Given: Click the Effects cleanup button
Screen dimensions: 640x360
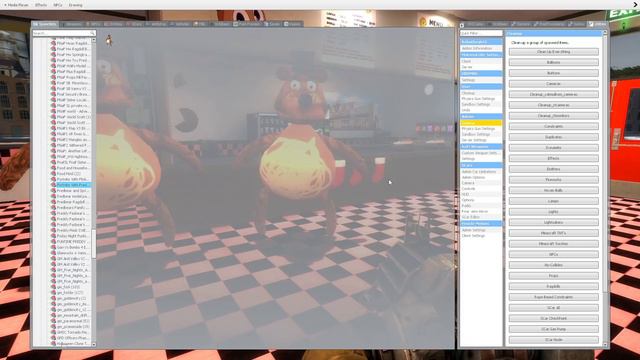Looking at the screenshot, I should (553, 158).
